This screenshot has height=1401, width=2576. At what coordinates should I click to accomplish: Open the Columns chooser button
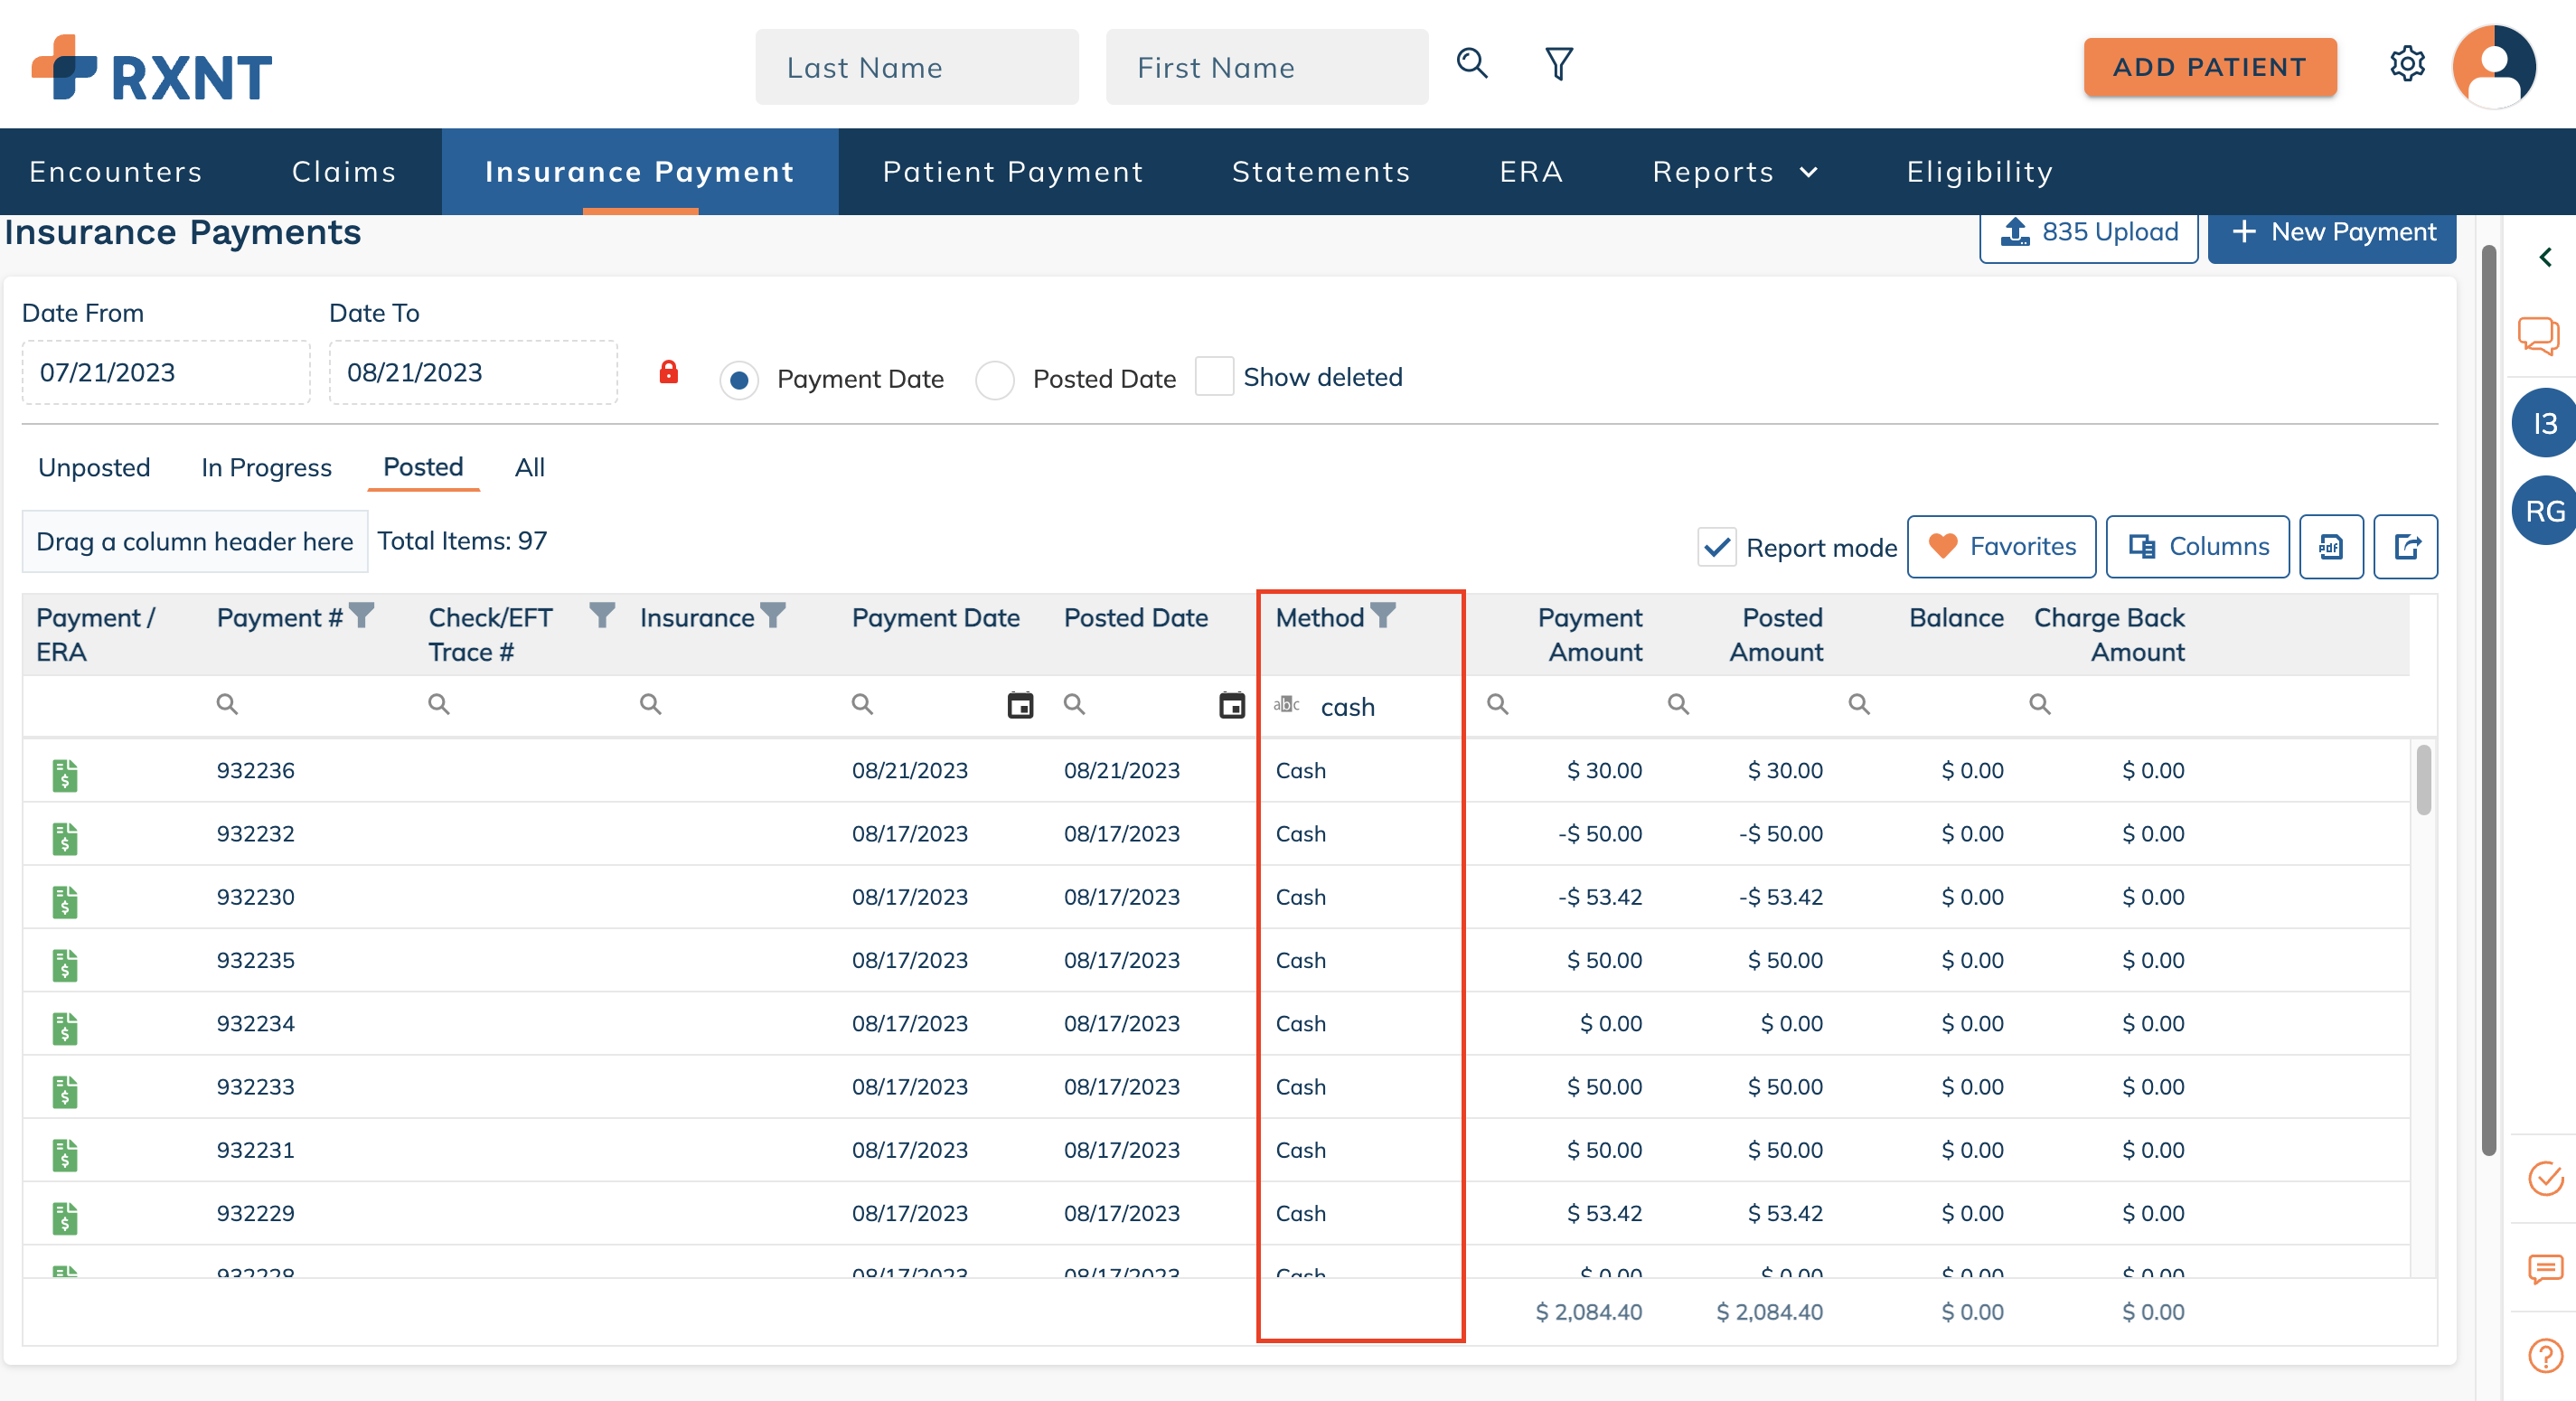pos(2197,547)
